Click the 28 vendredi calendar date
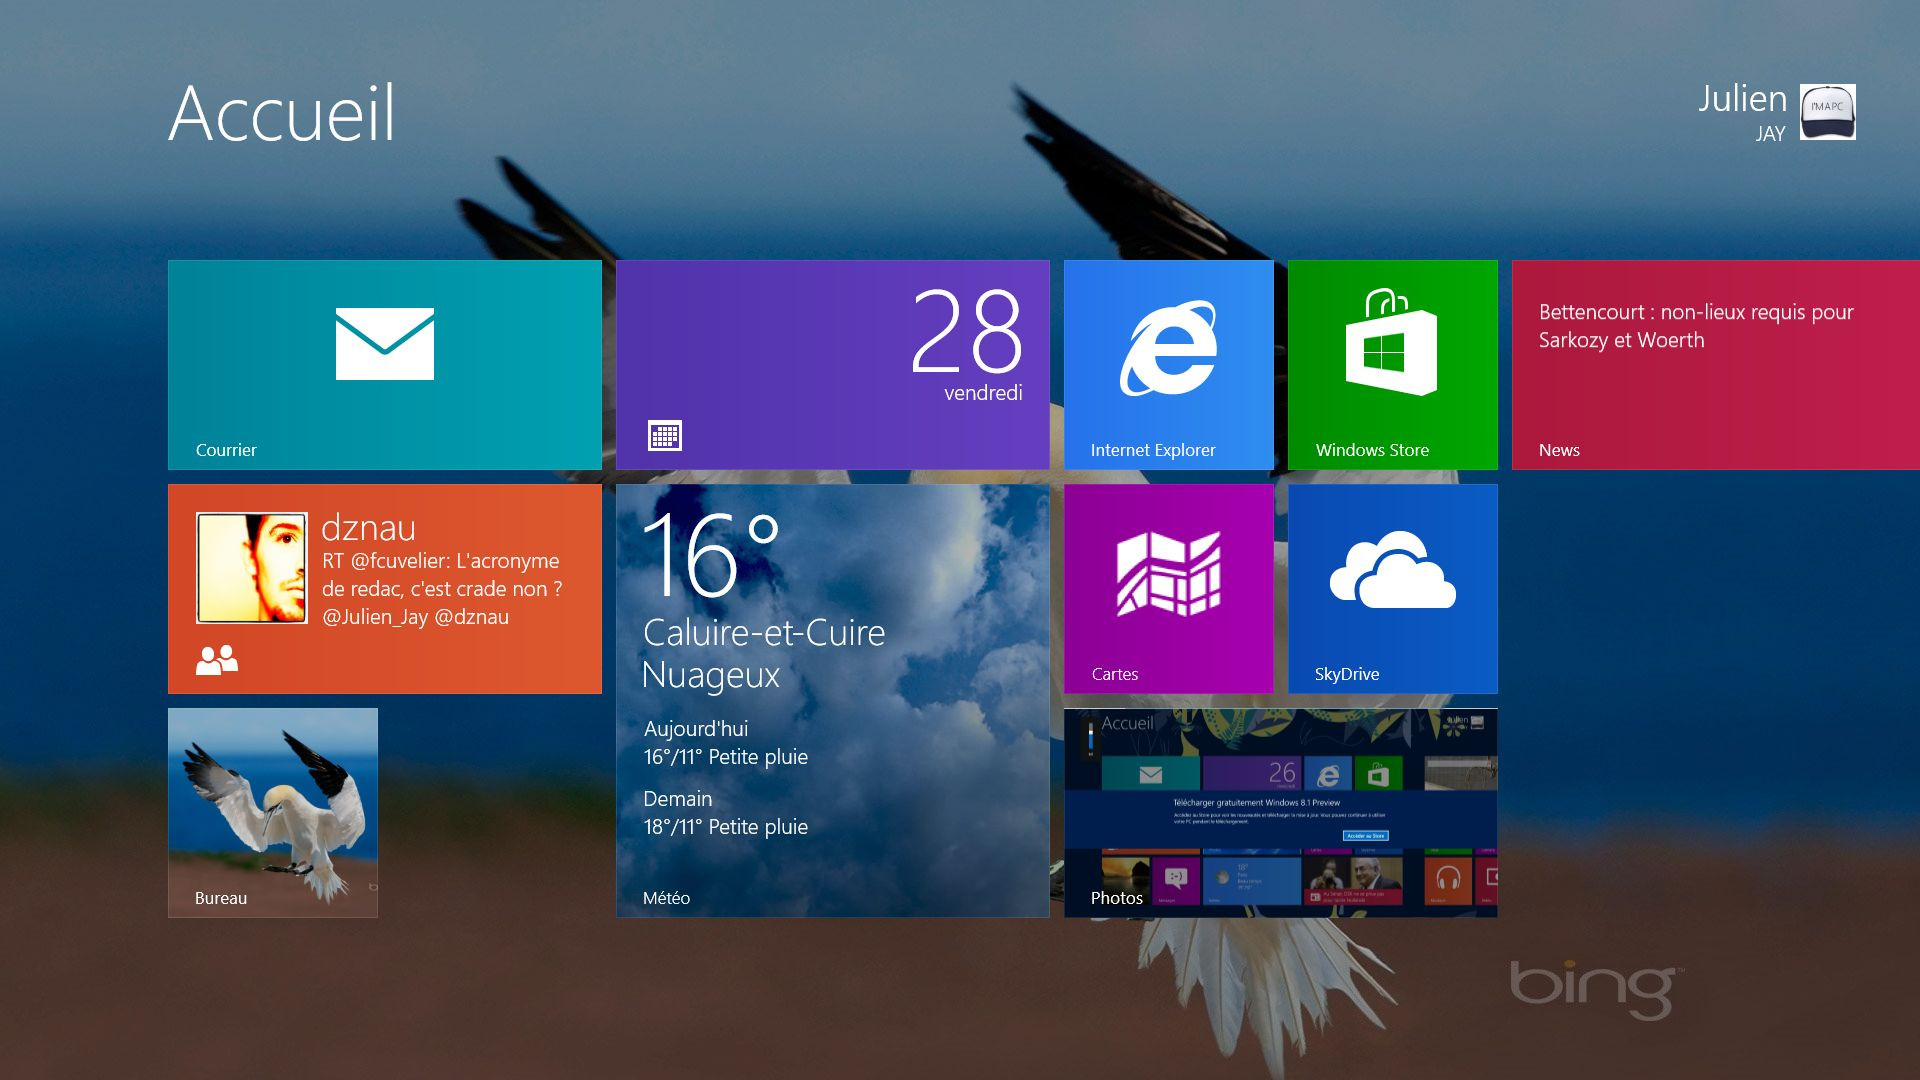1920x1080 pixels. point(967,344)
